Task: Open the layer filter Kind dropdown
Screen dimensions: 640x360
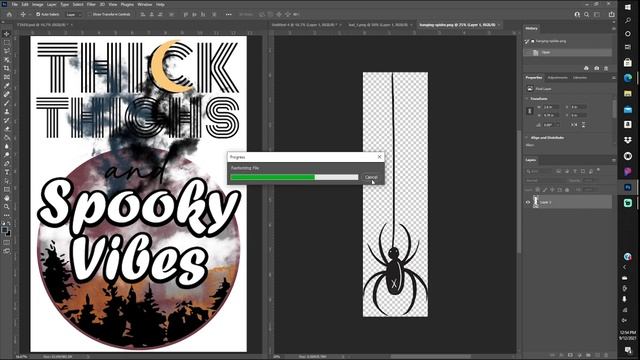Action: [540, 171]
